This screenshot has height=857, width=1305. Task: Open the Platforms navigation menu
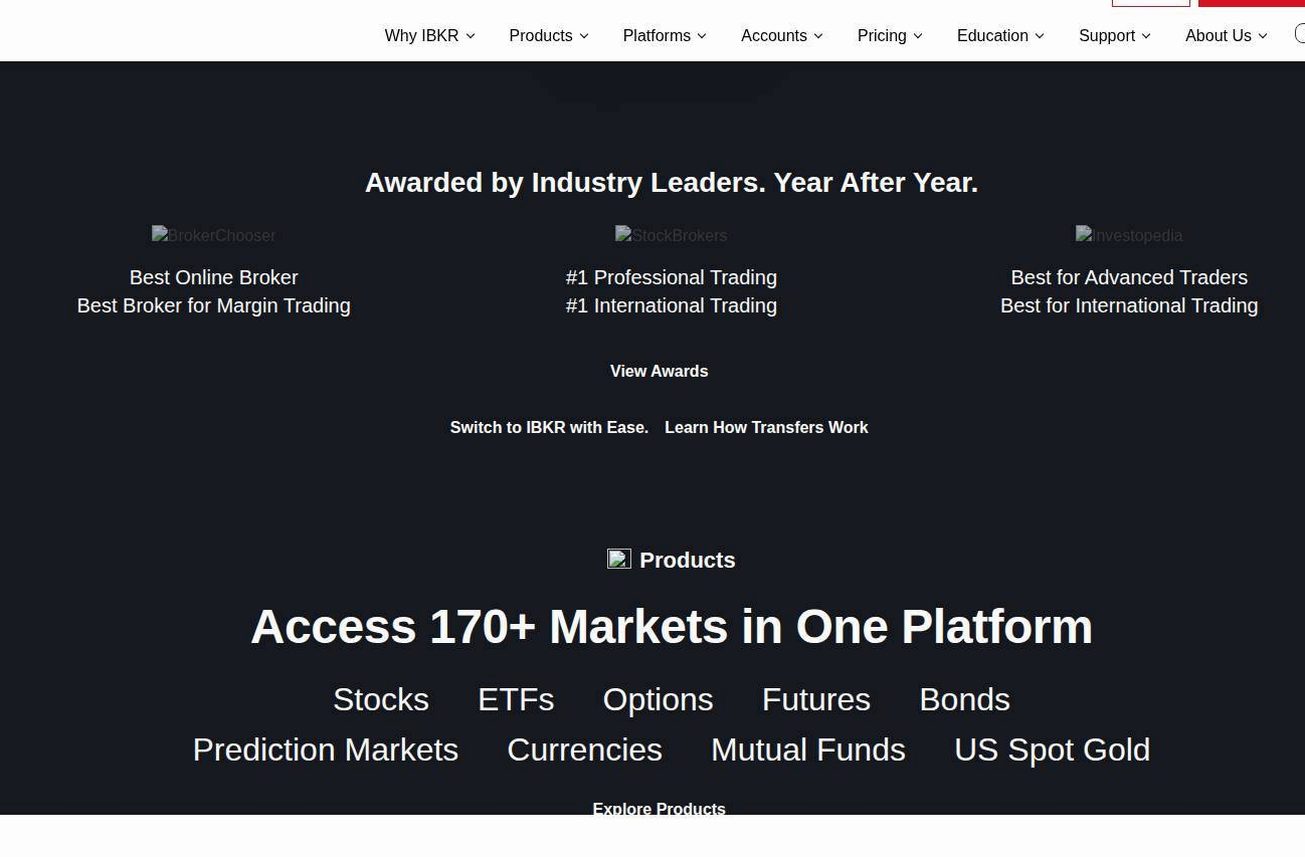click(x=664, y=36)
